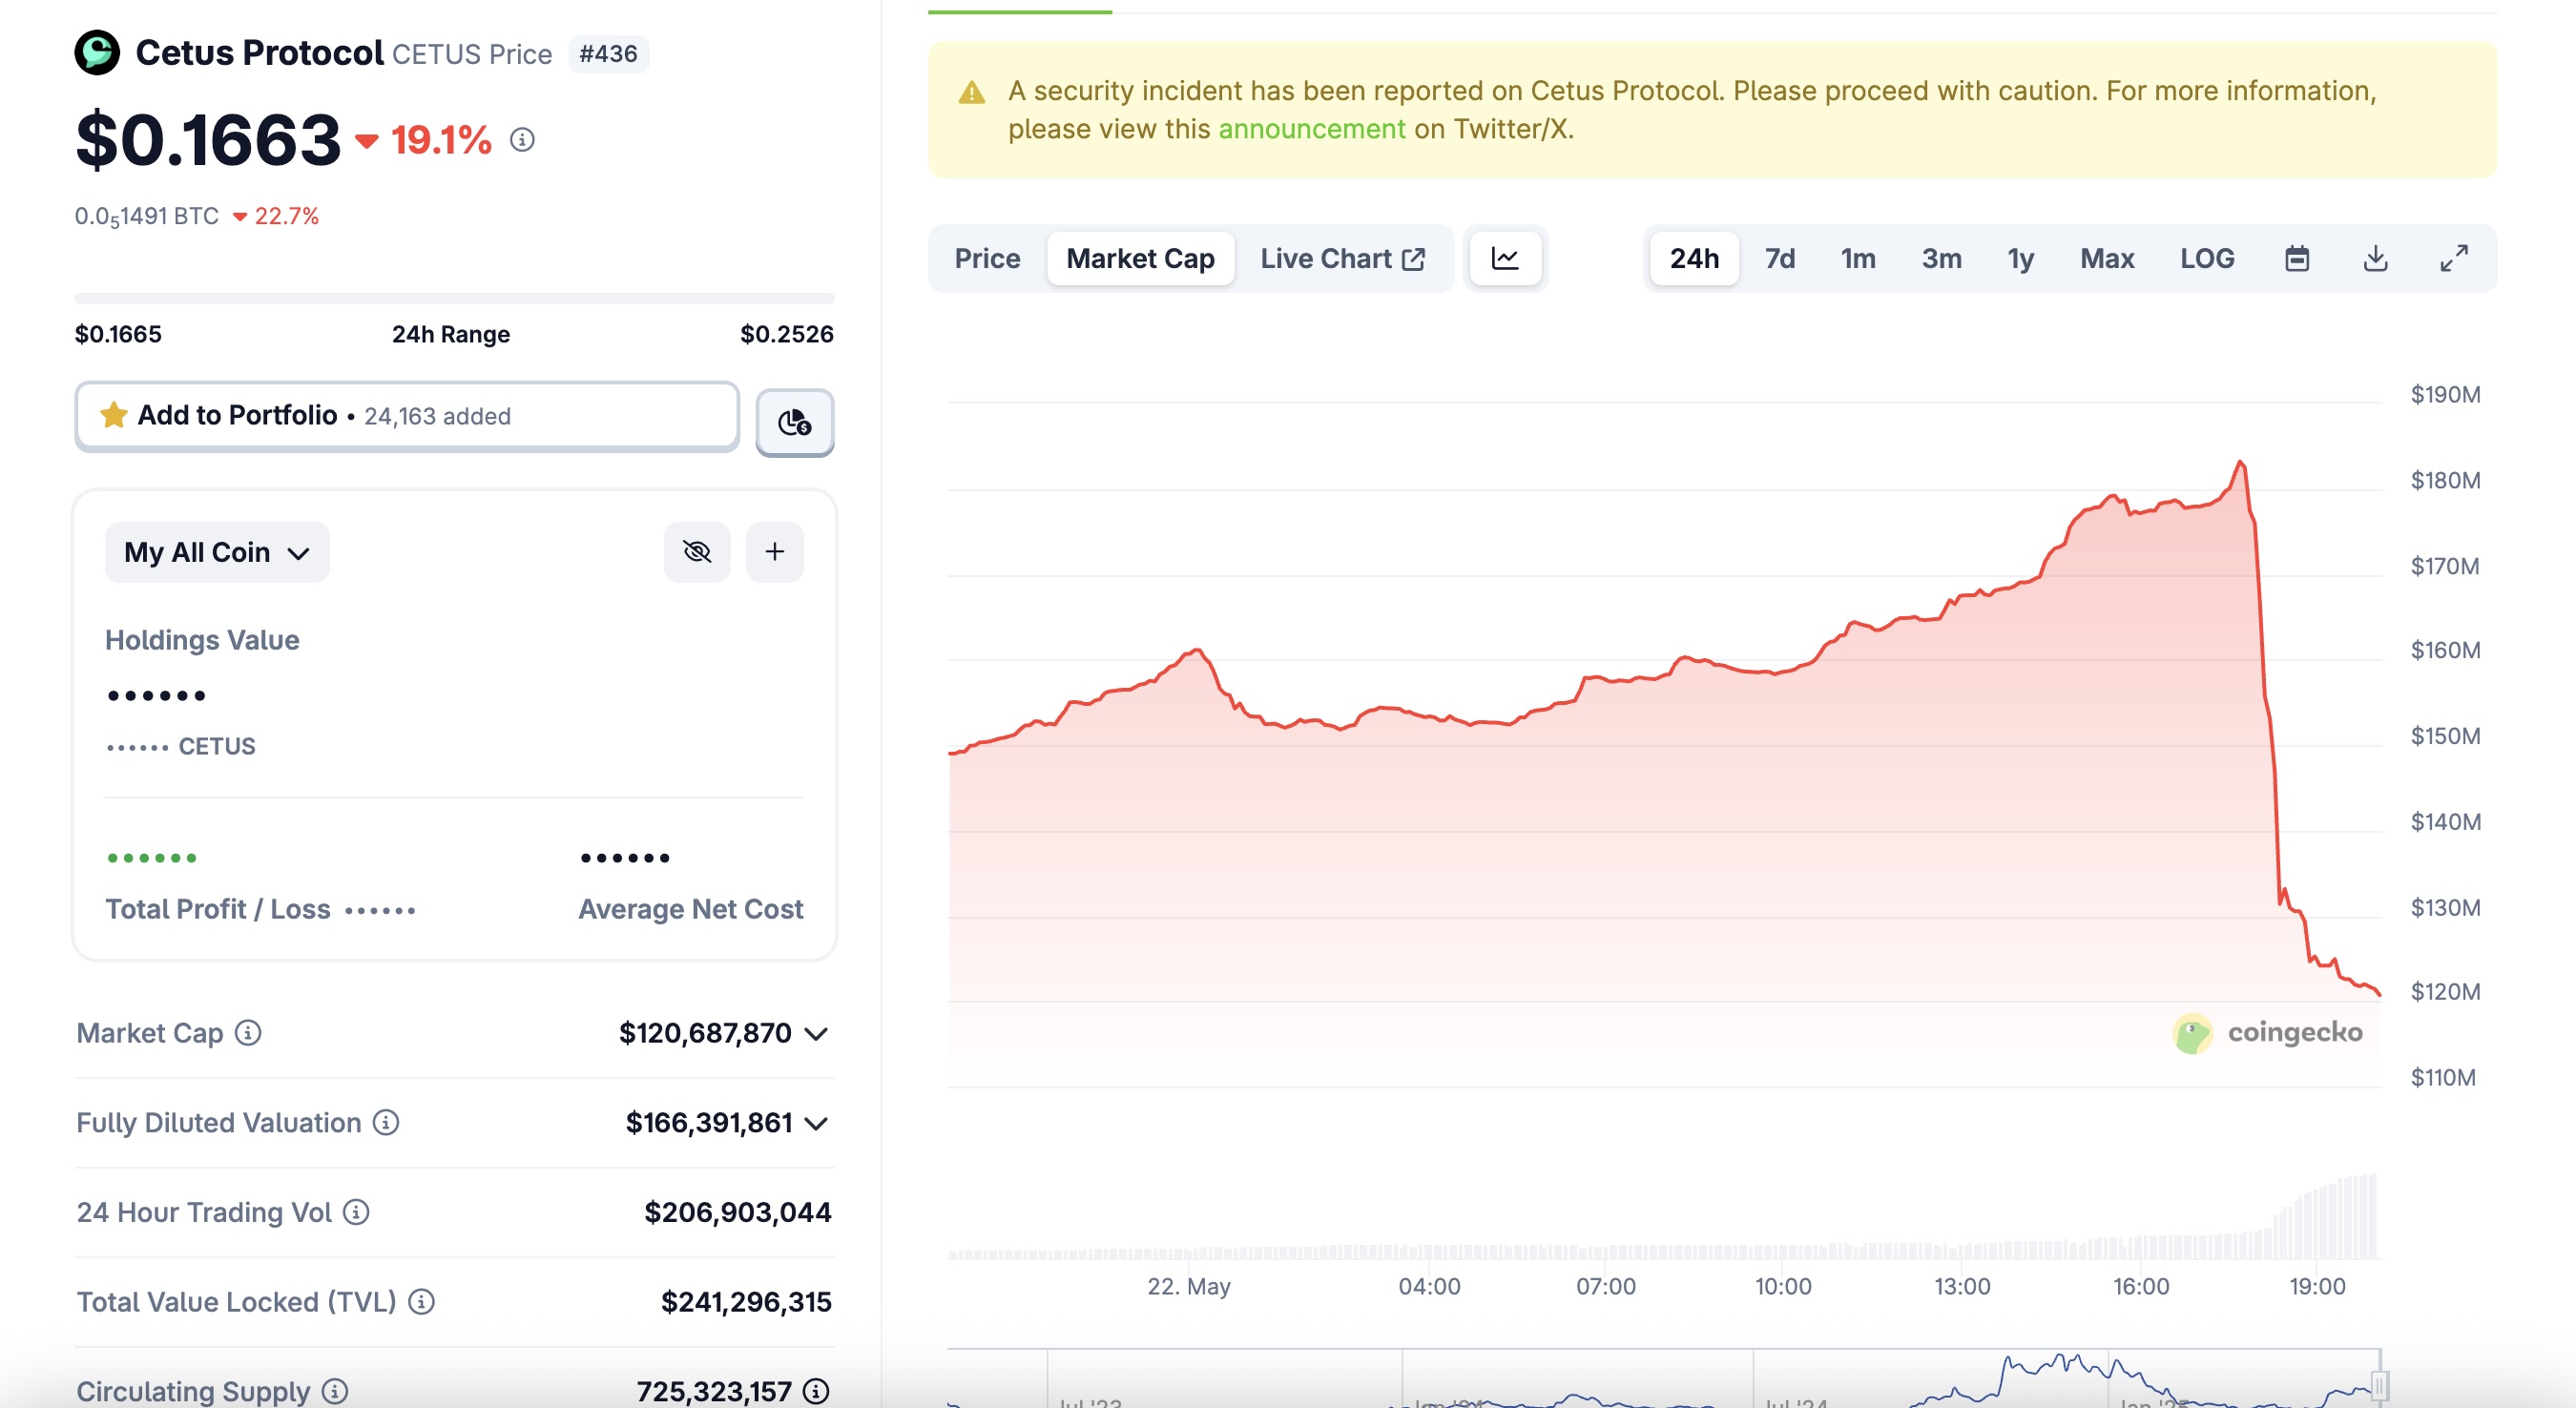Expand Fully Diluted Valuation chevron
Image resolution: width=2576 pixels, height=1408 pixels.
[x=816, y=1123]
